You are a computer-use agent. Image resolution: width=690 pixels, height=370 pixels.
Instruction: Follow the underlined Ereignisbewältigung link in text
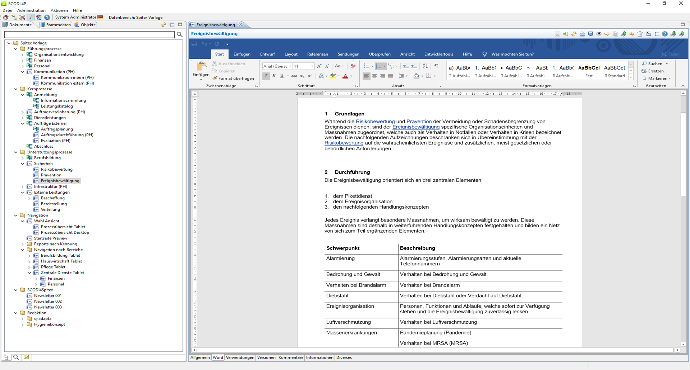tap(416, 127)
